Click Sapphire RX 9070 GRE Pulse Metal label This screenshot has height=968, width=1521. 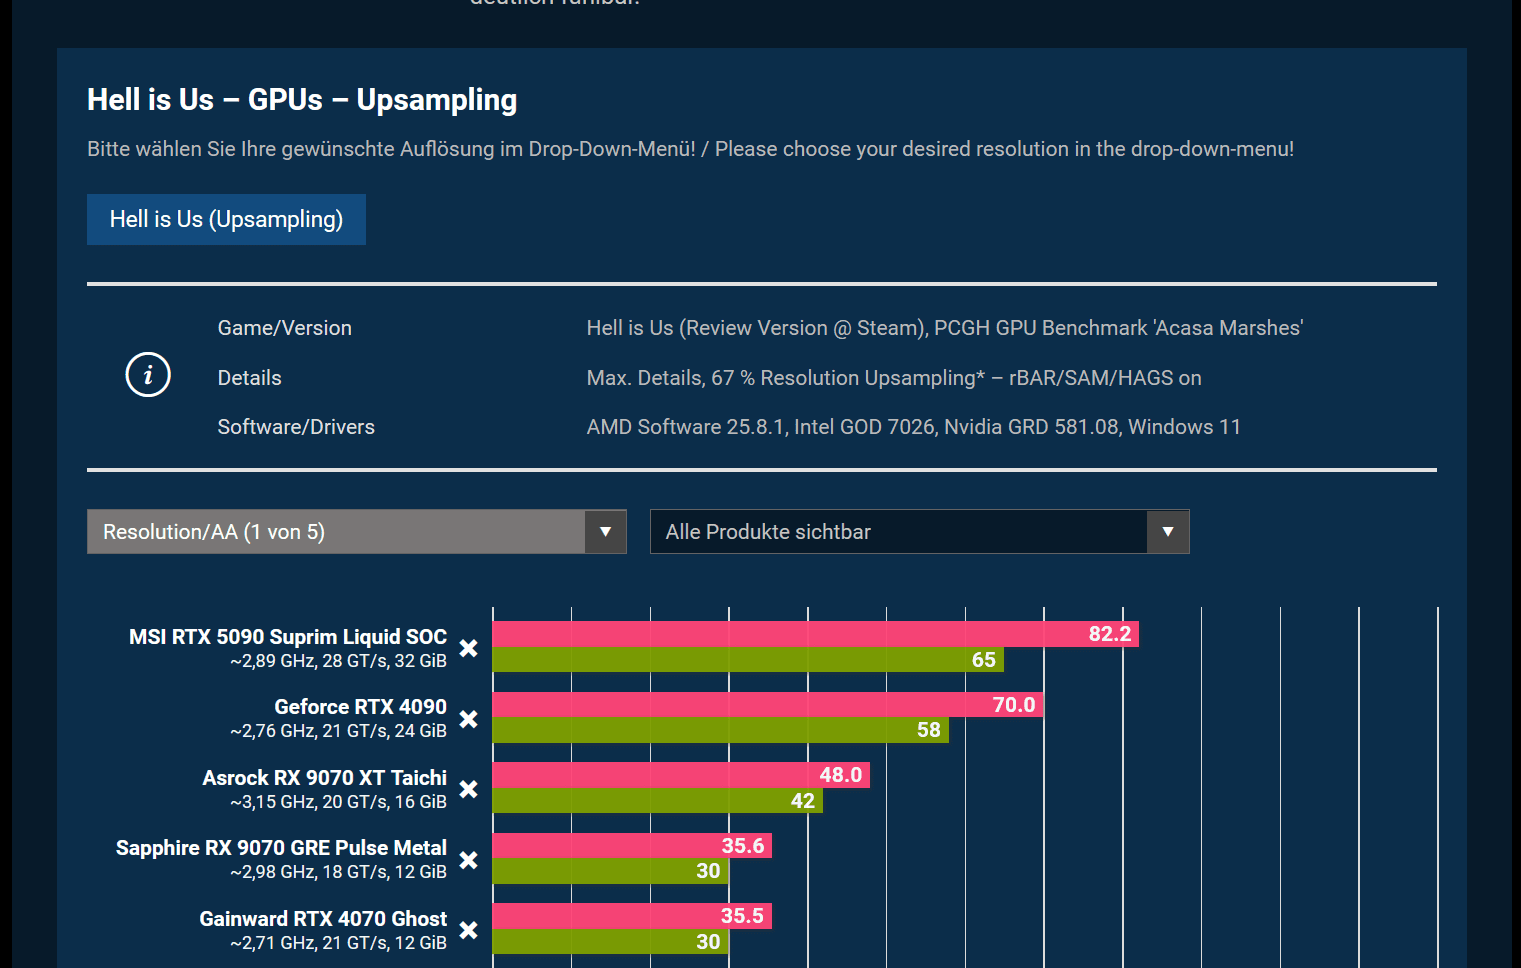click(x=281, y=848)
